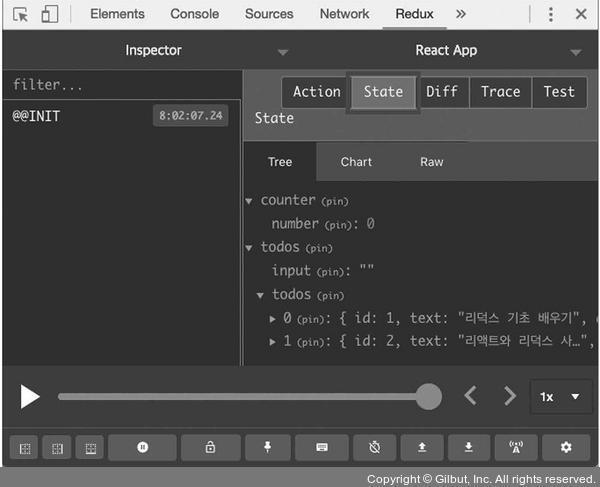The image size is (600, 487).
Task: Pin the counter state key
Action: [x=335, y=202]
